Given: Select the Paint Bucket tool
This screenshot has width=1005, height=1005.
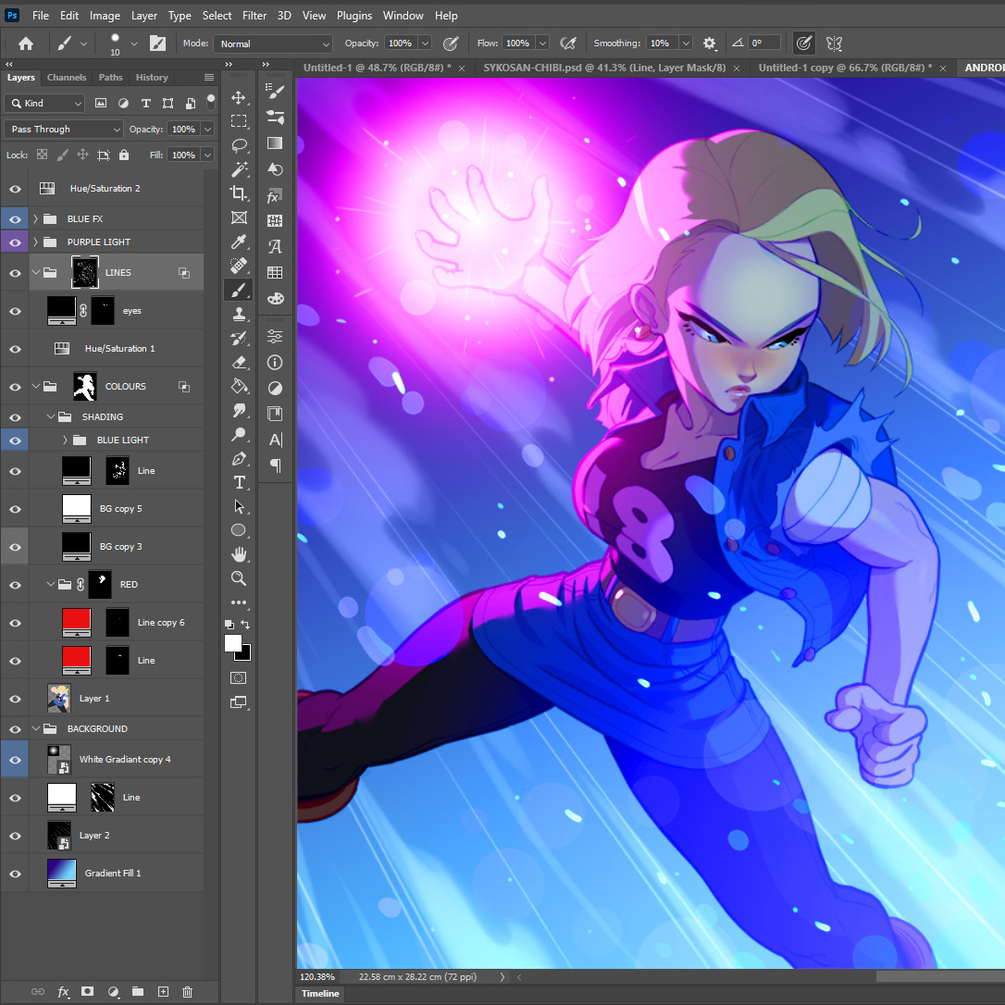Looking at the screenshot, I should pyautogui.click(x=238, y=386).
